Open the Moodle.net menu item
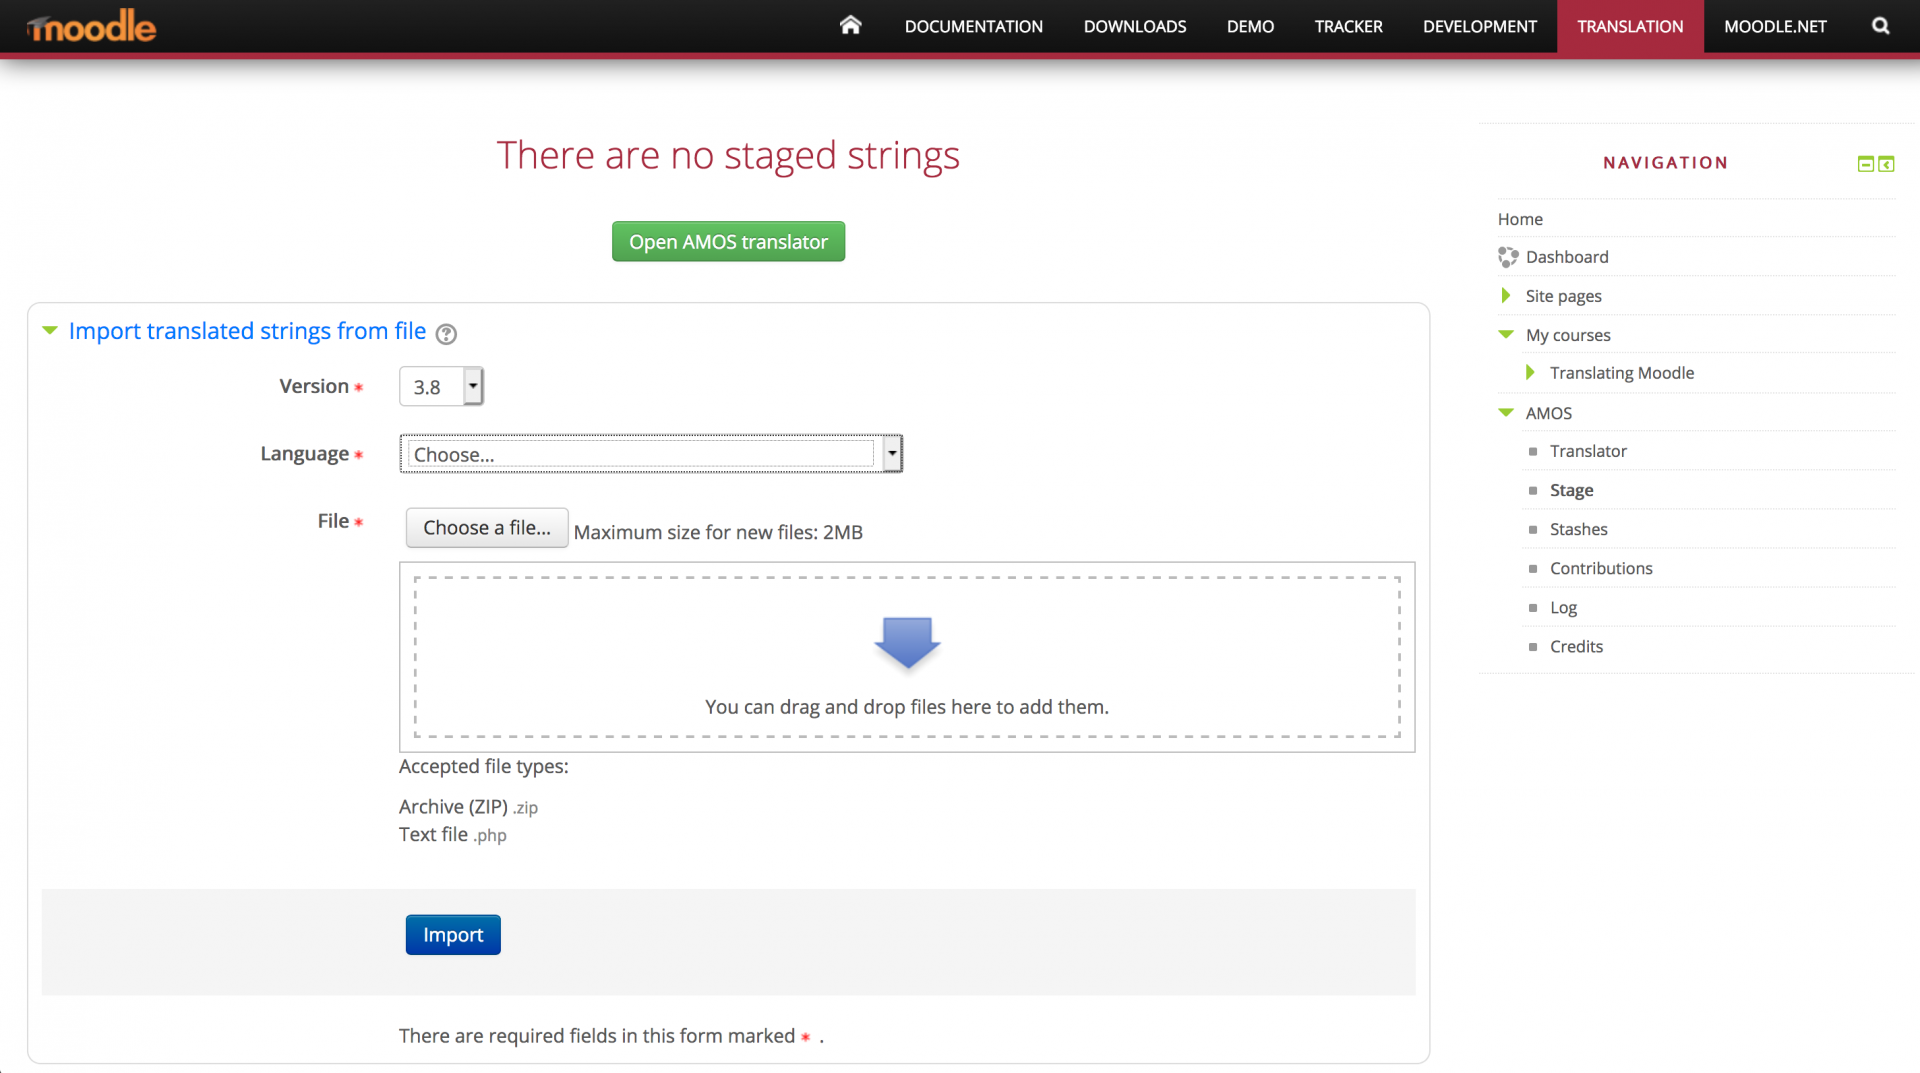The width and height of the screenshot is (1920, 1073). (1775, 26)
